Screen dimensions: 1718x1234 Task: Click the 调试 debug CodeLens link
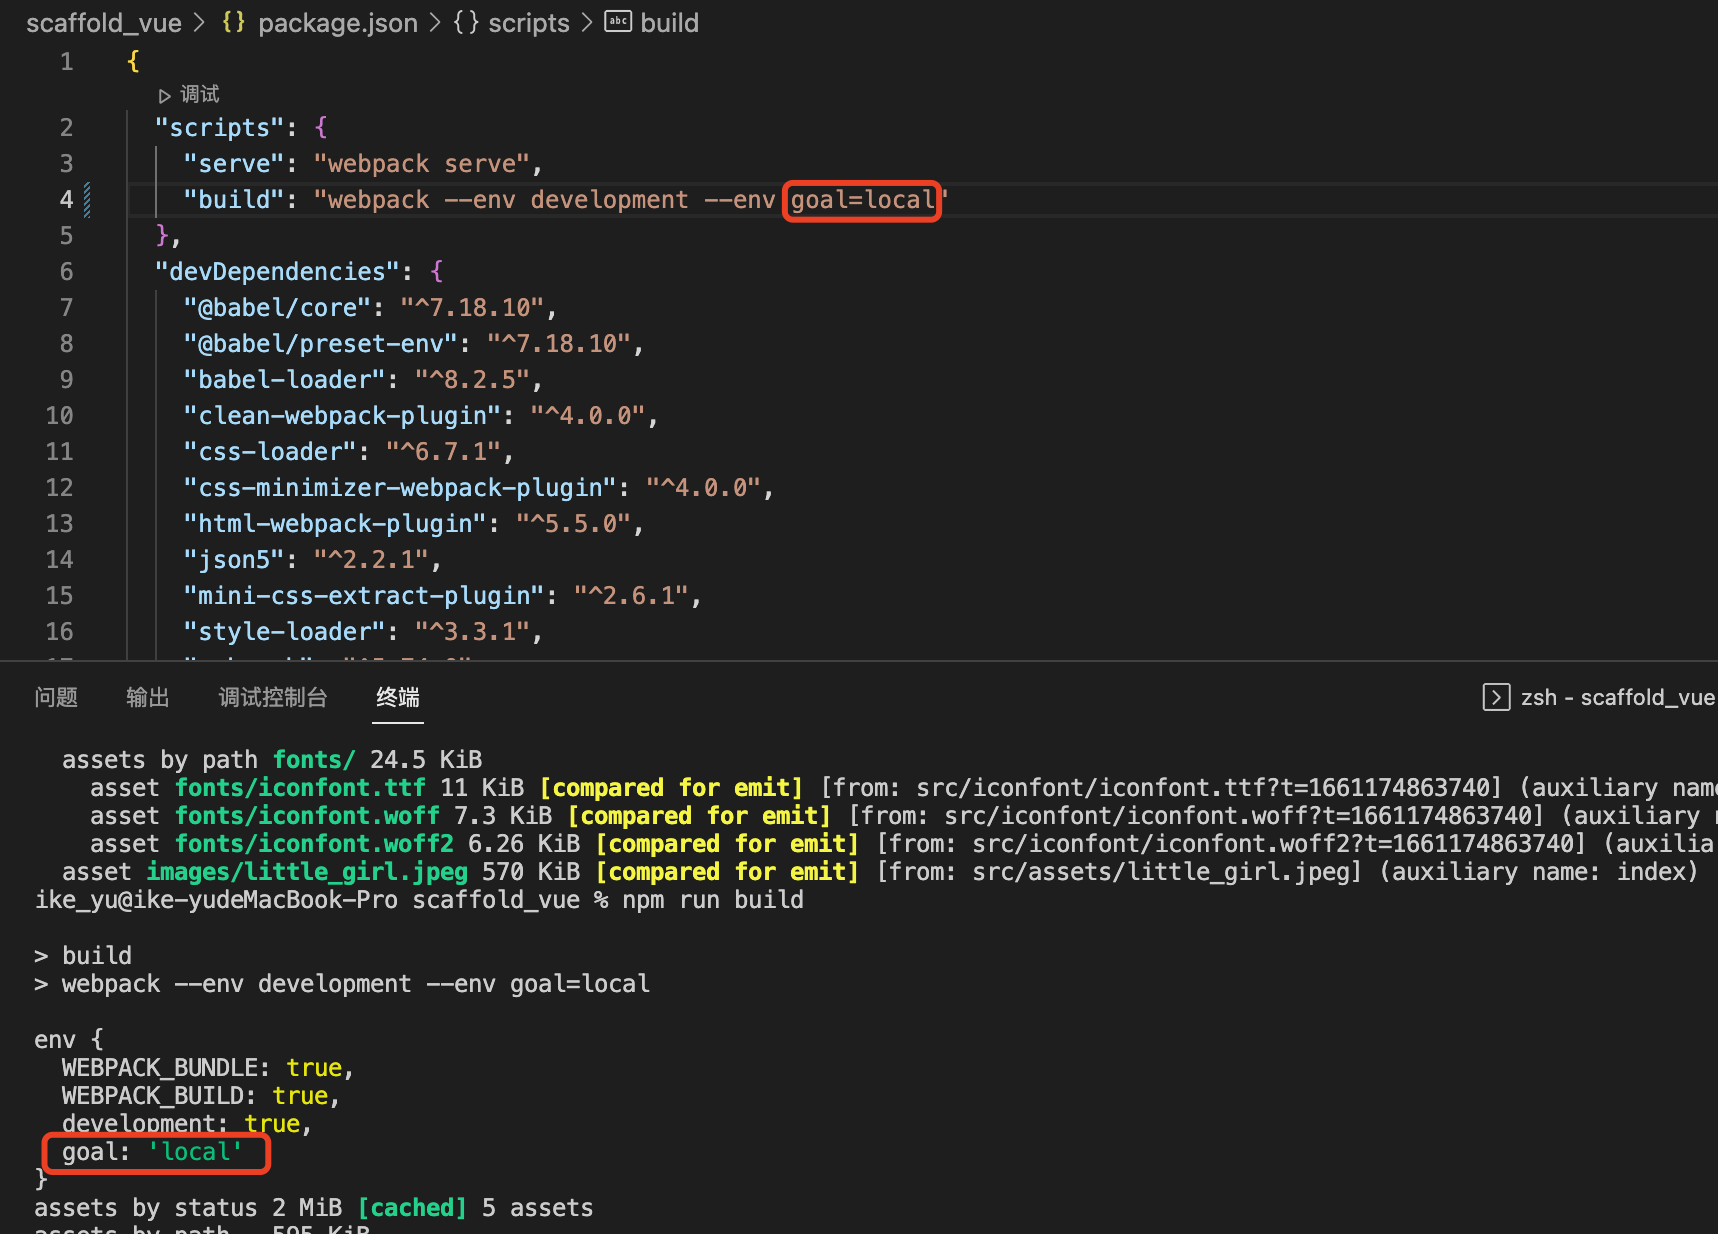click(x=200, y=94)
